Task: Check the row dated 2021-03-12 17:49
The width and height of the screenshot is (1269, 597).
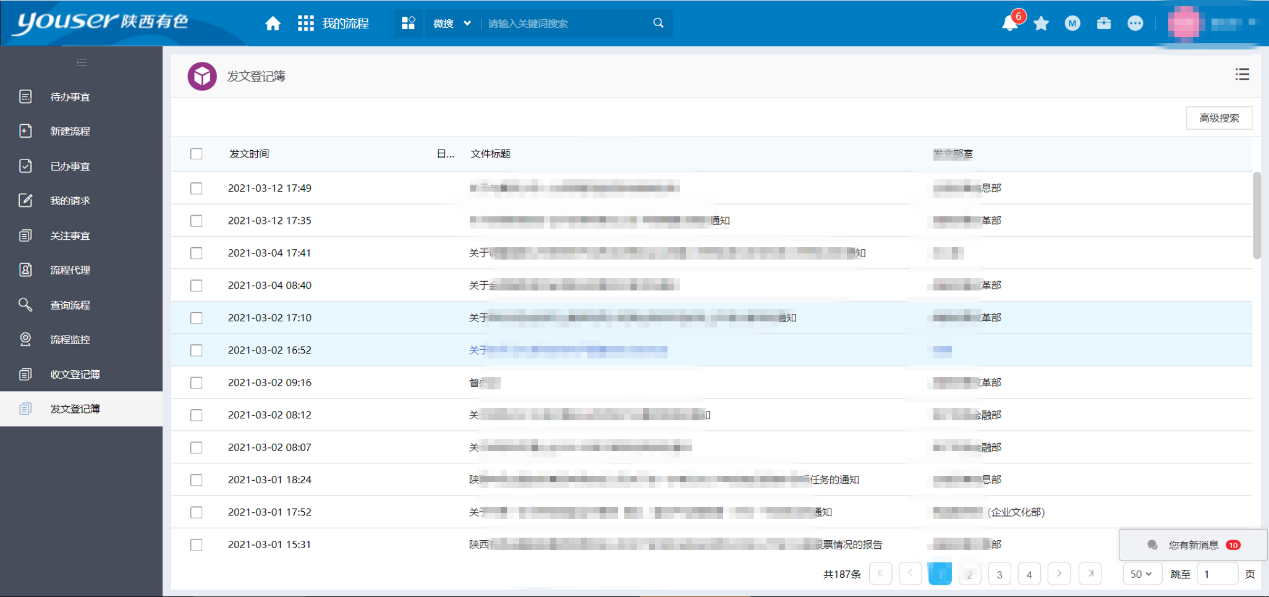Action: [196, 188]
